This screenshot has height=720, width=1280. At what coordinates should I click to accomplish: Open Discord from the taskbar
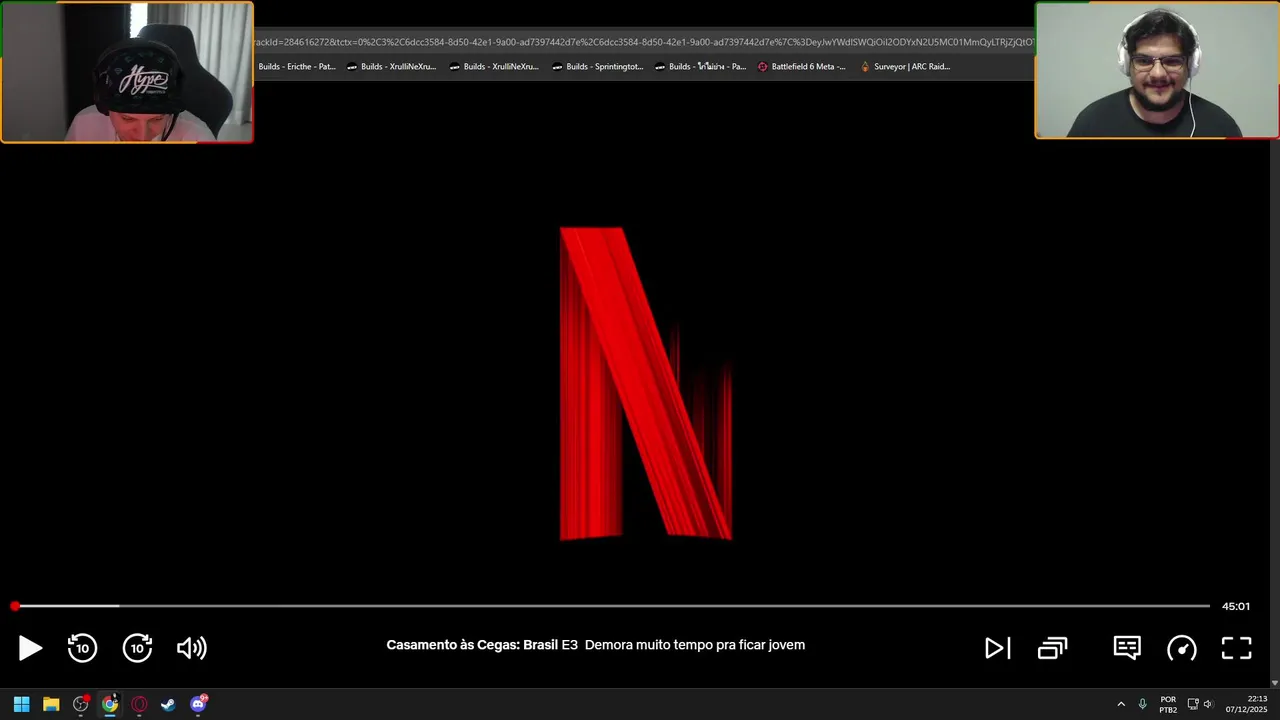click(198, 704)
